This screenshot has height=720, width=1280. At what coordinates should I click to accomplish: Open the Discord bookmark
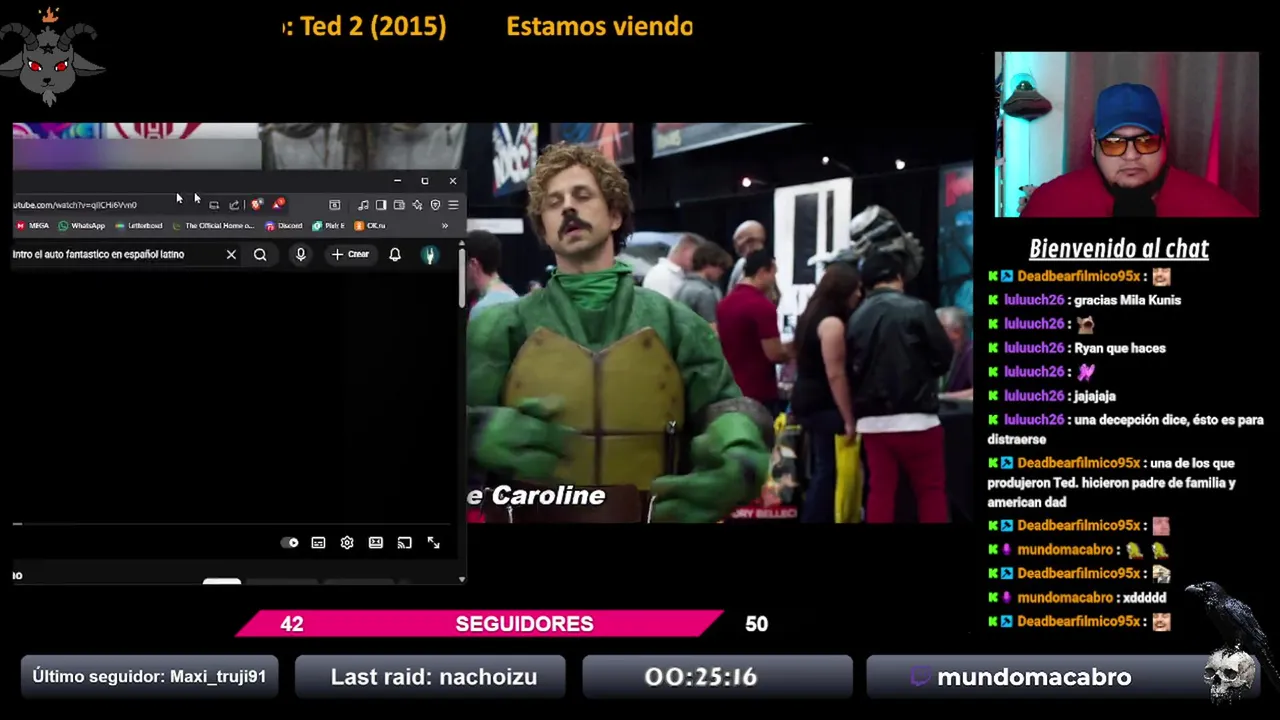point(284,226)
